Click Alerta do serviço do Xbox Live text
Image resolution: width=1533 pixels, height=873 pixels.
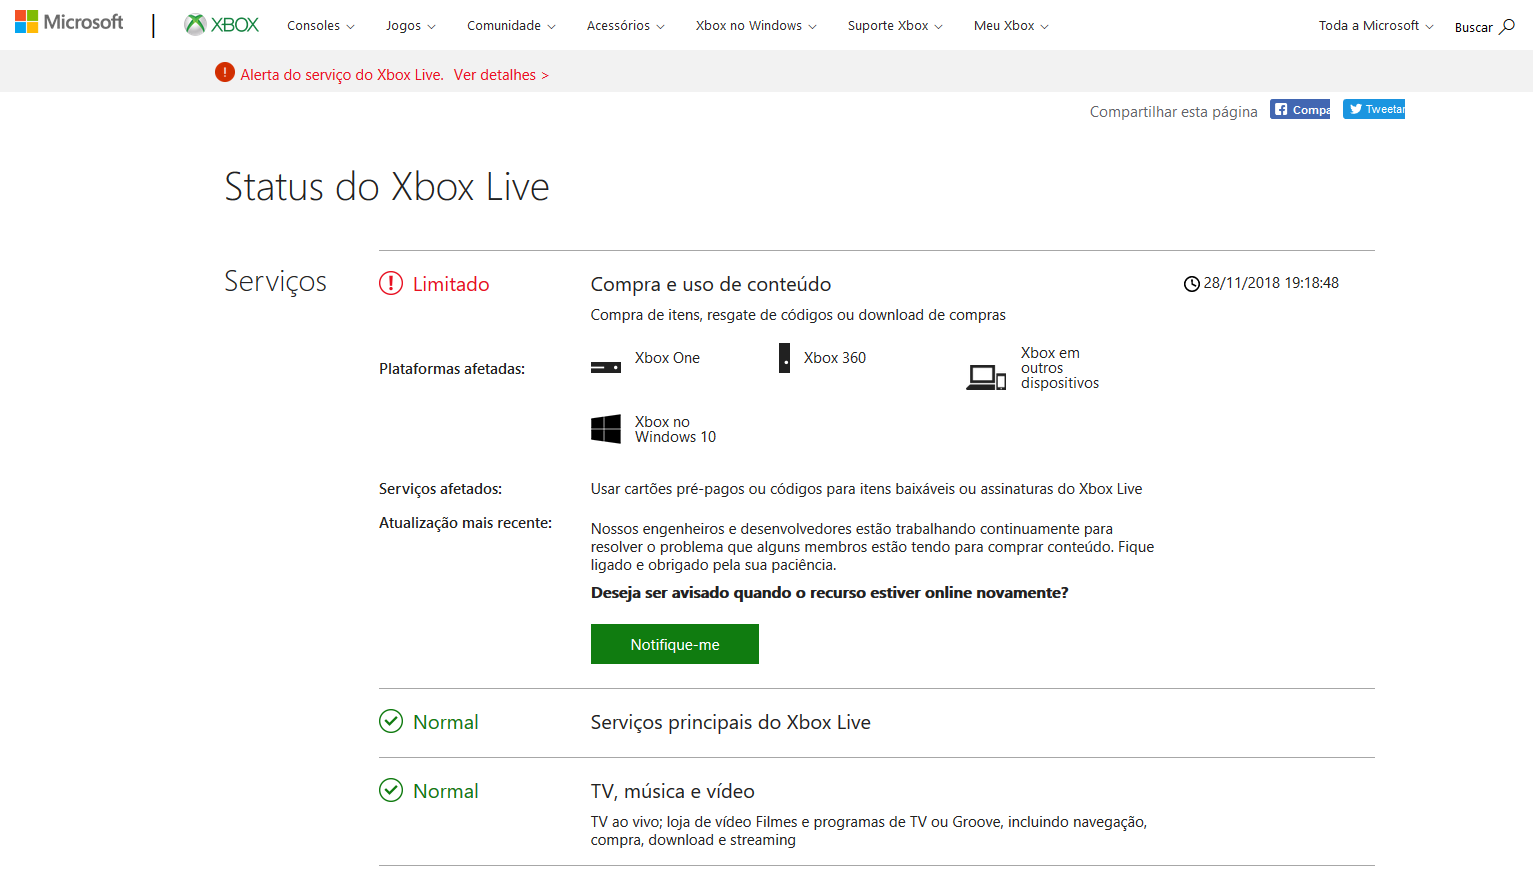point(342,75)
